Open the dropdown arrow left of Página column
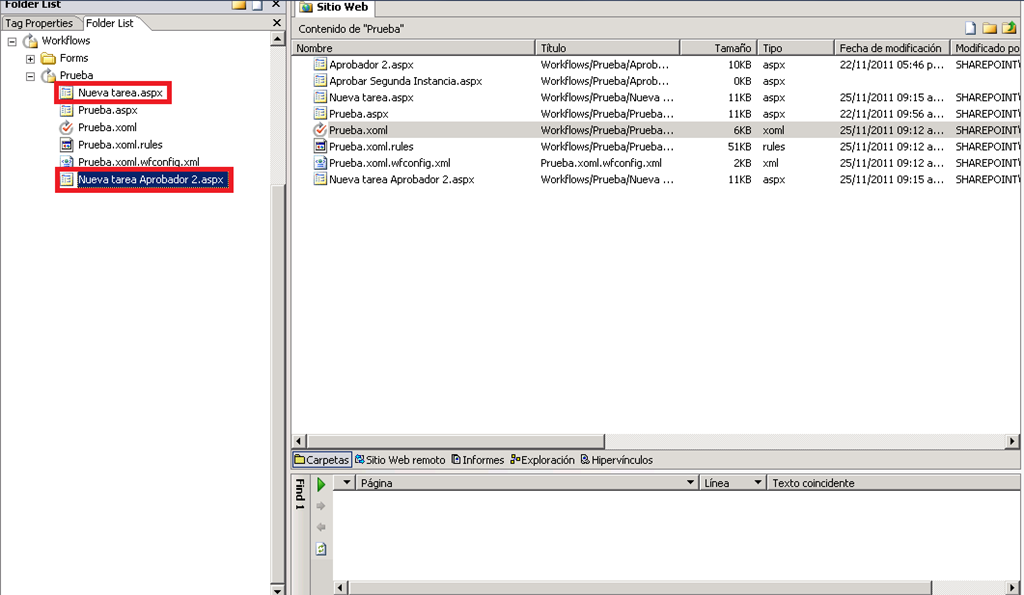Viewport: 1024px width, 595px height. coord(346,483)
